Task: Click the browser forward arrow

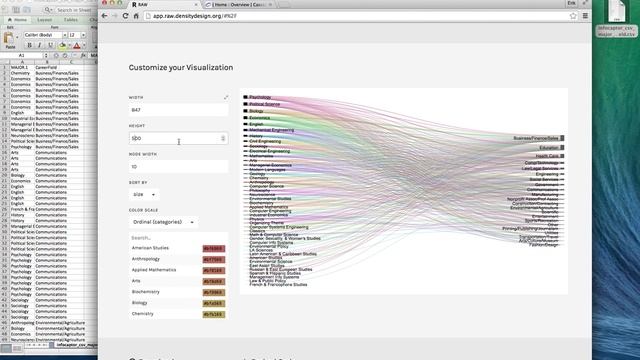Action: tap(115, 16)
